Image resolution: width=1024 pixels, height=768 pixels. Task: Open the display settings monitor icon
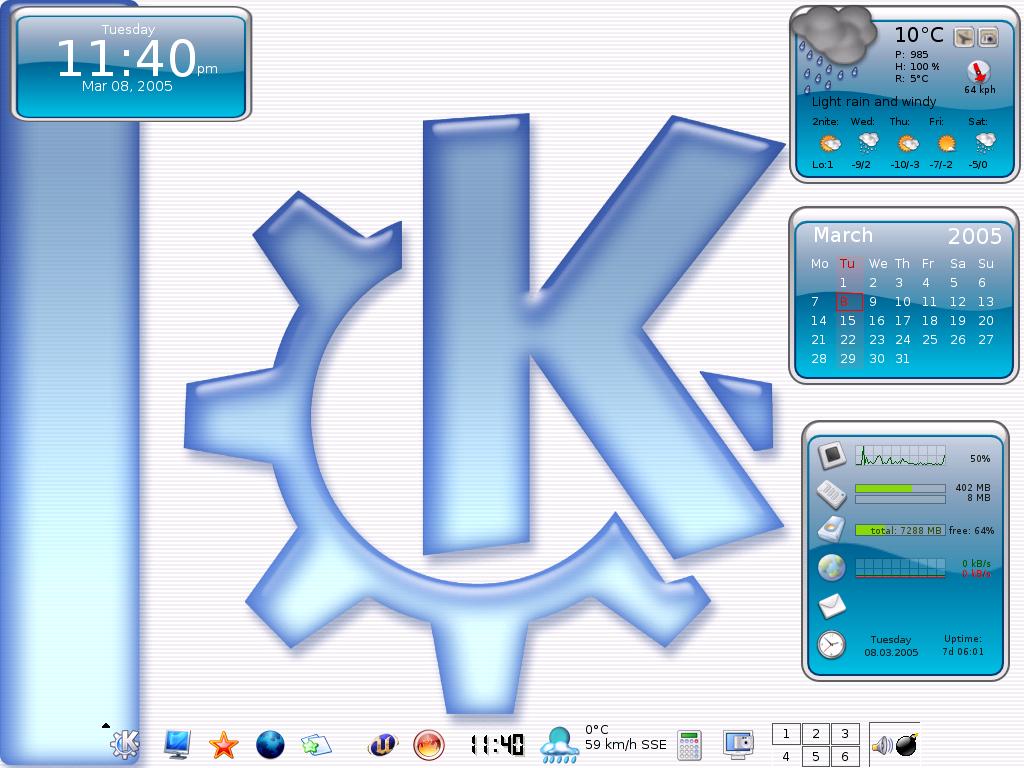tap(739, 744)
